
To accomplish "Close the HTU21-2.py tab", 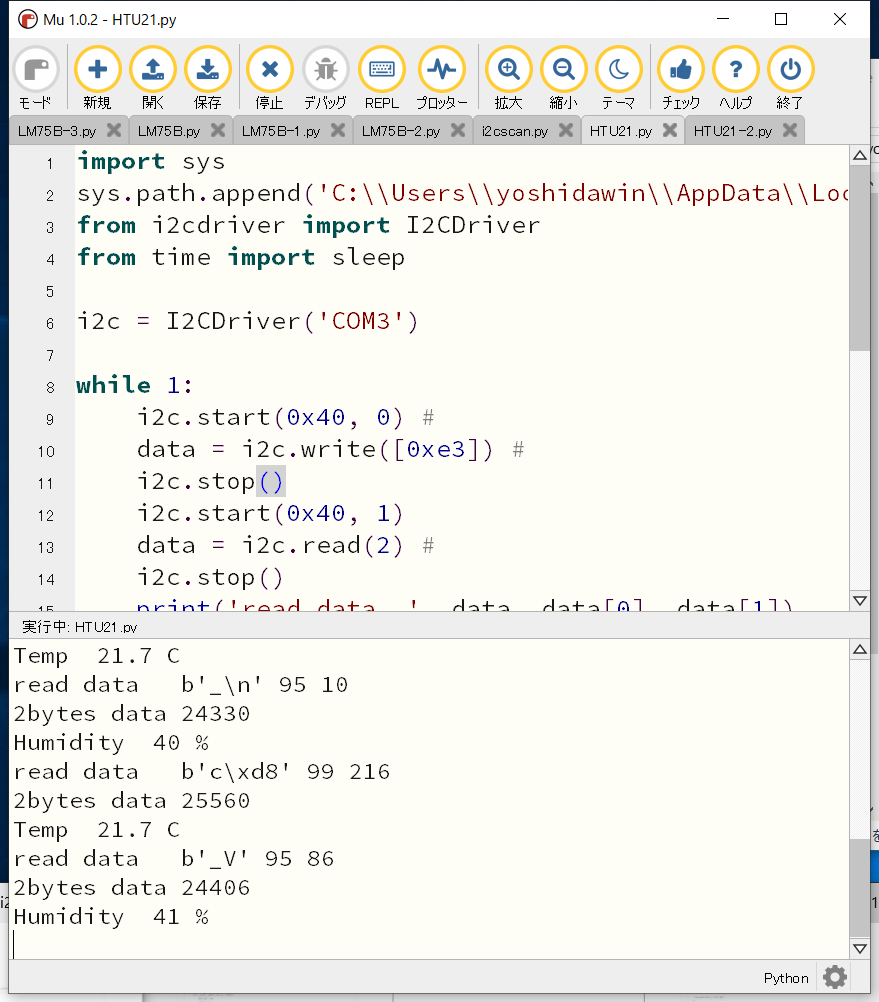I will [790, 130].
